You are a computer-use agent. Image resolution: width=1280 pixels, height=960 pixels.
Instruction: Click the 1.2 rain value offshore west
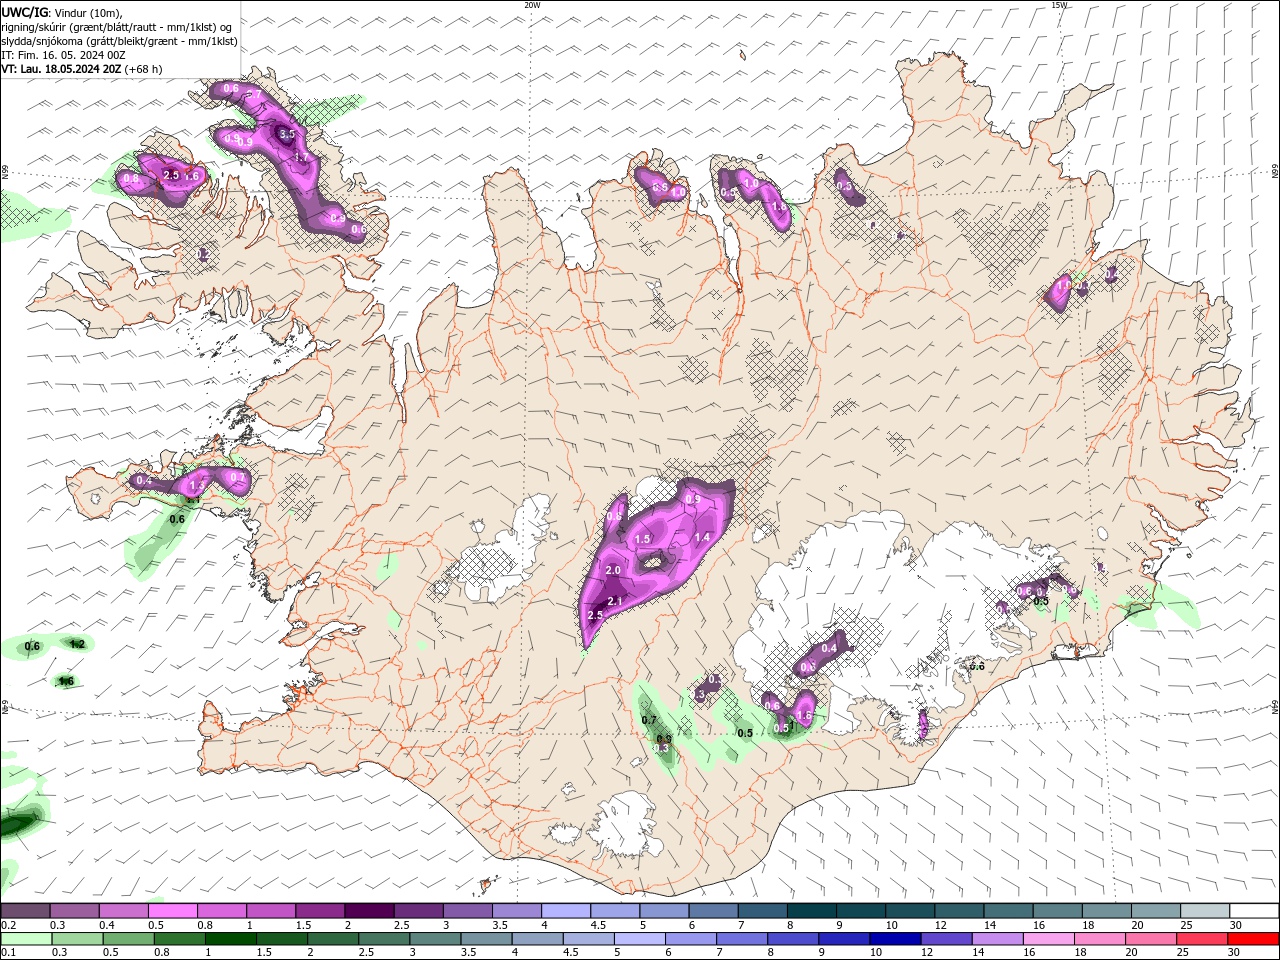(77, 644)
